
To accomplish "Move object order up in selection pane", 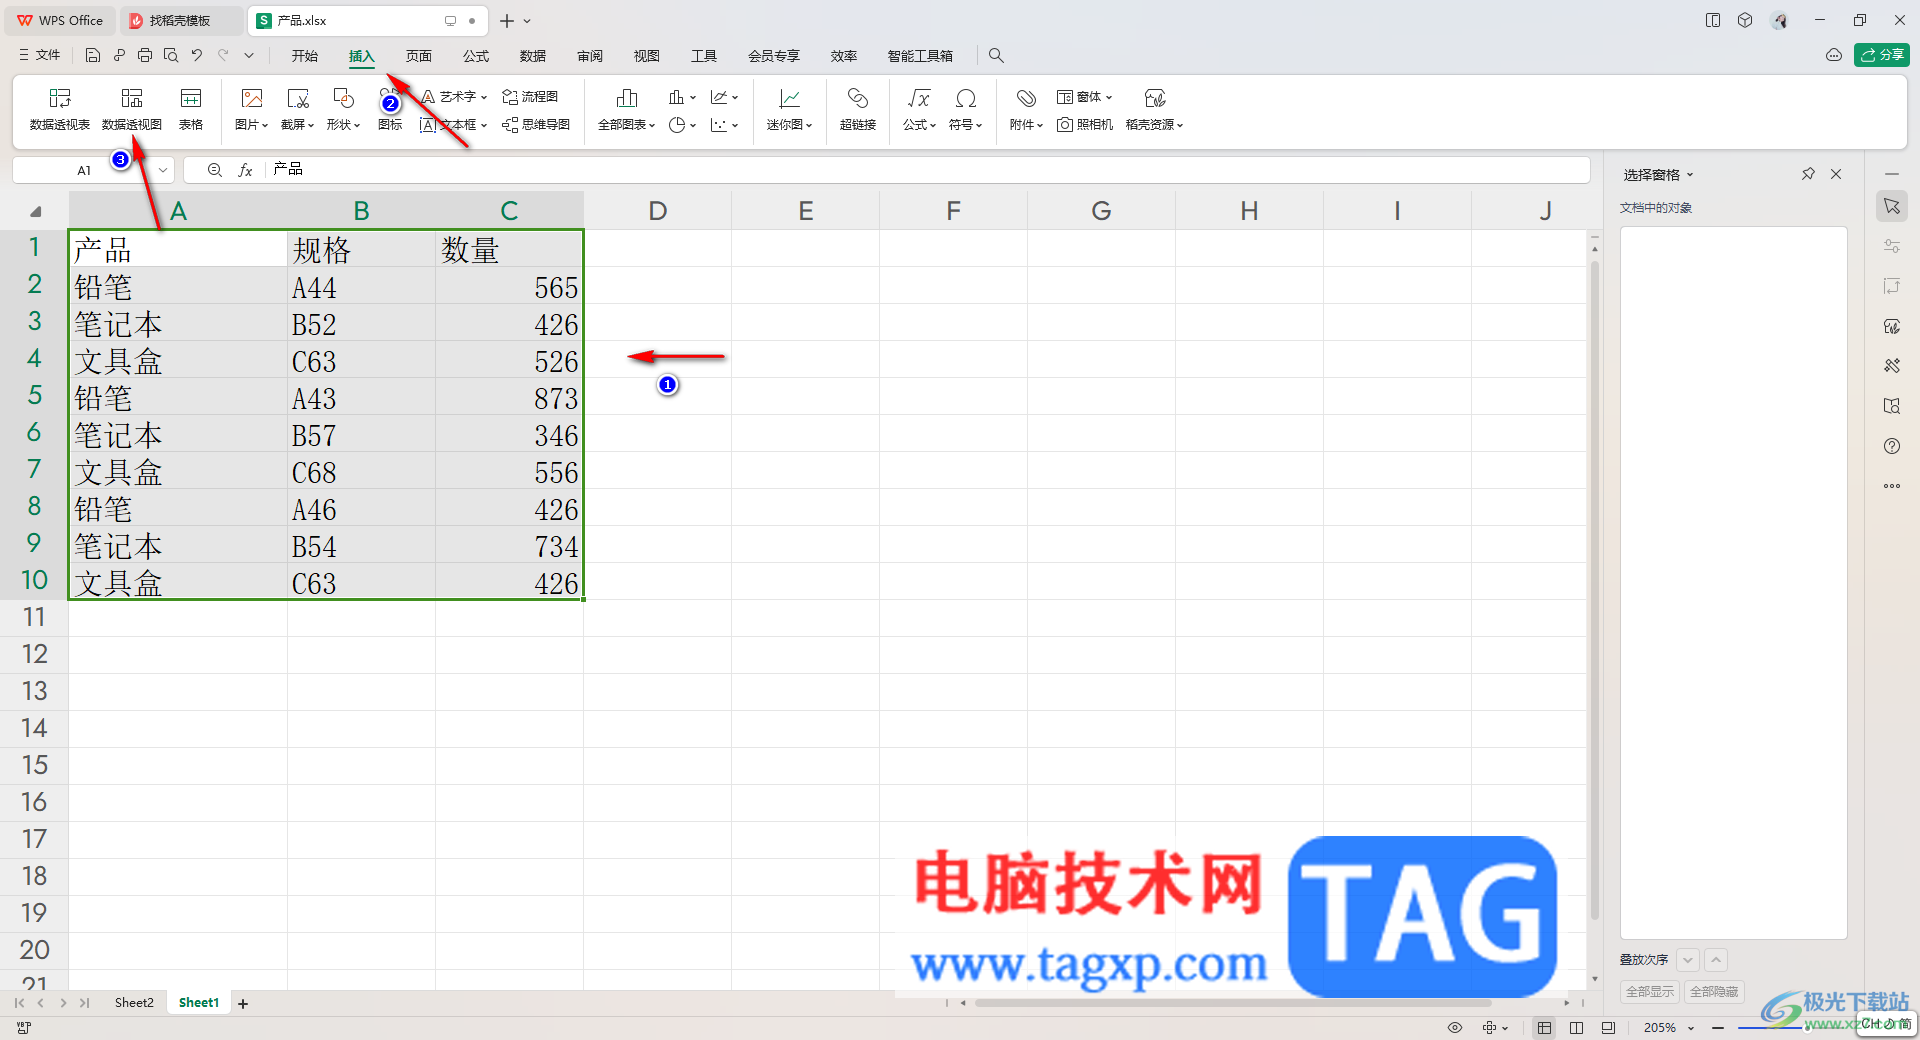I will click(1716, 960).
